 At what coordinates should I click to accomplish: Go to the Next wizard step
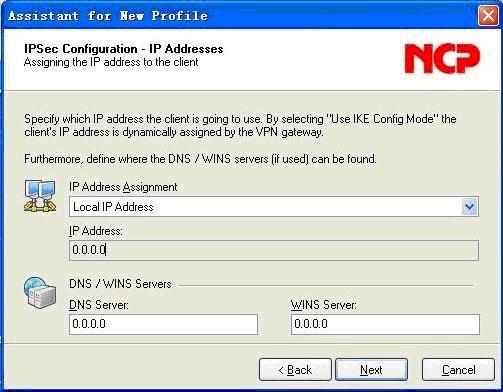pyautogui.click(x=371, y=370)
